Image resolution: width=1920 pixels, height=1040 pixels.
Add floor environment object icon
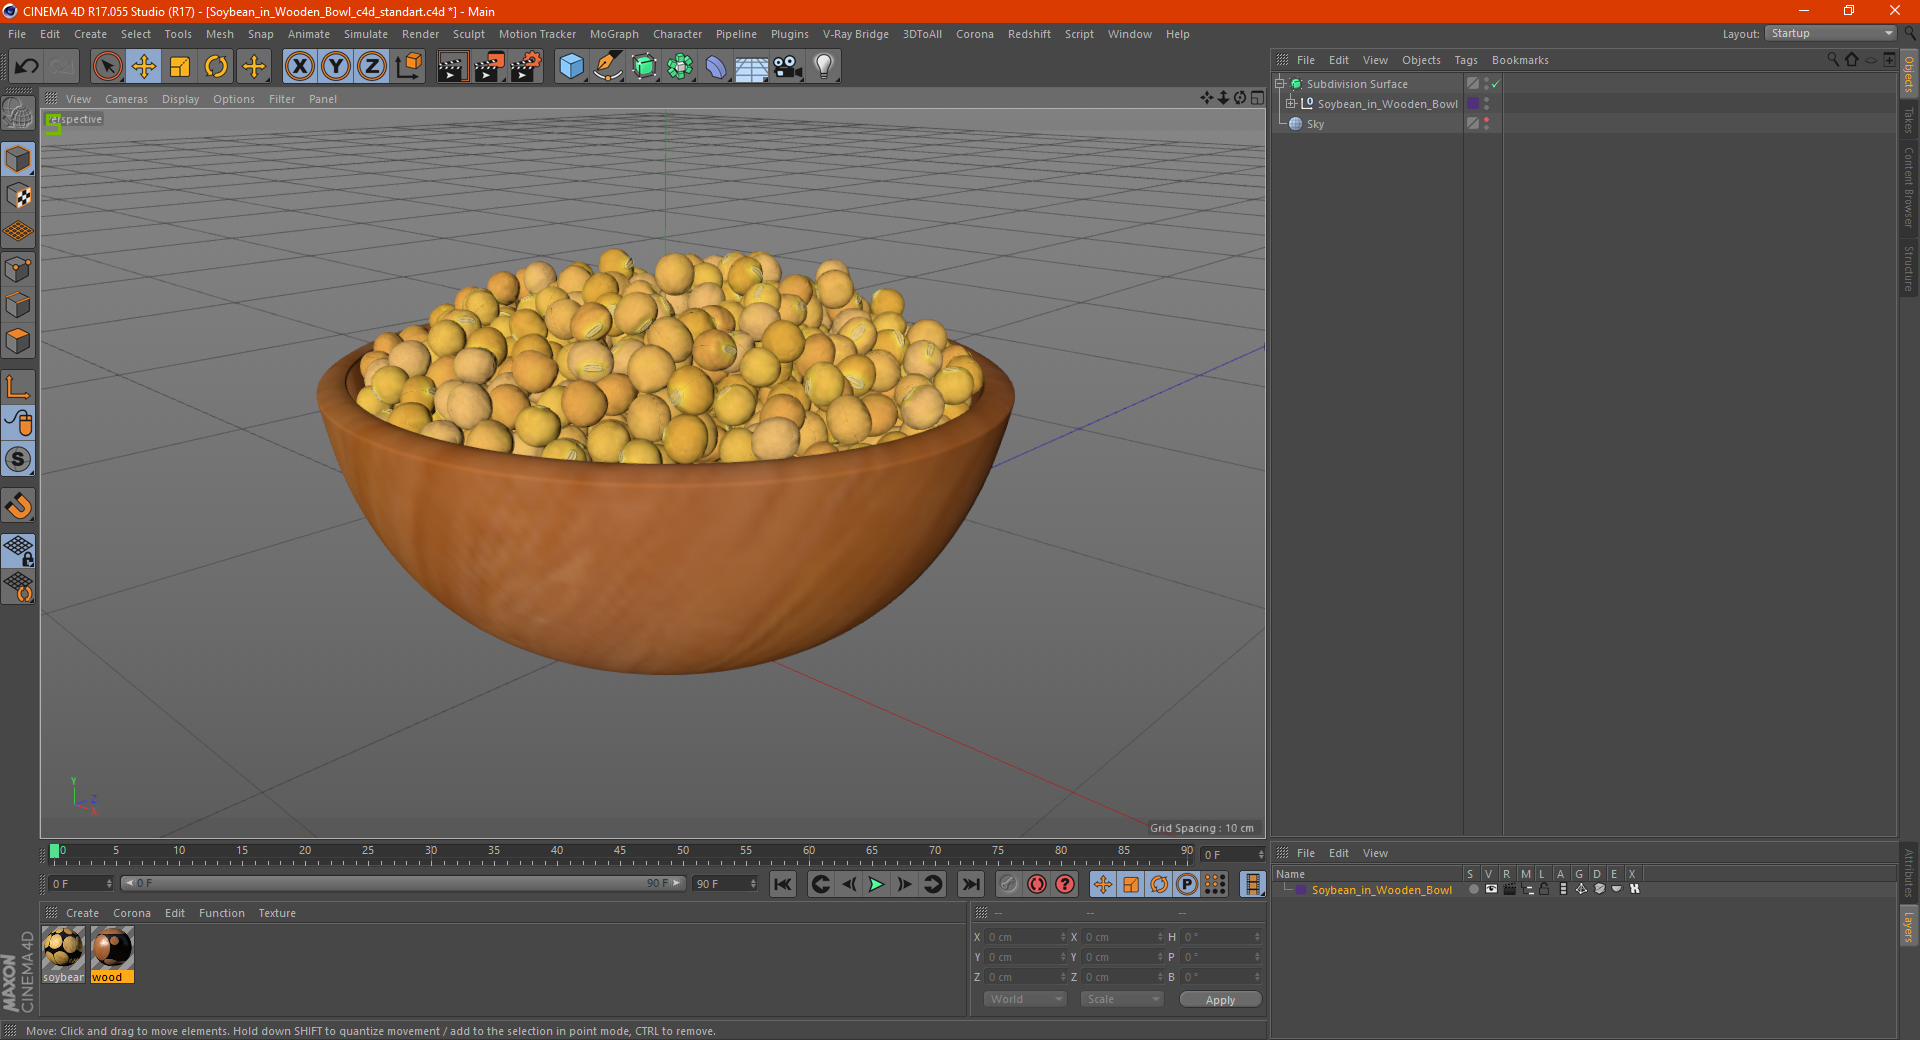[752, 67]
